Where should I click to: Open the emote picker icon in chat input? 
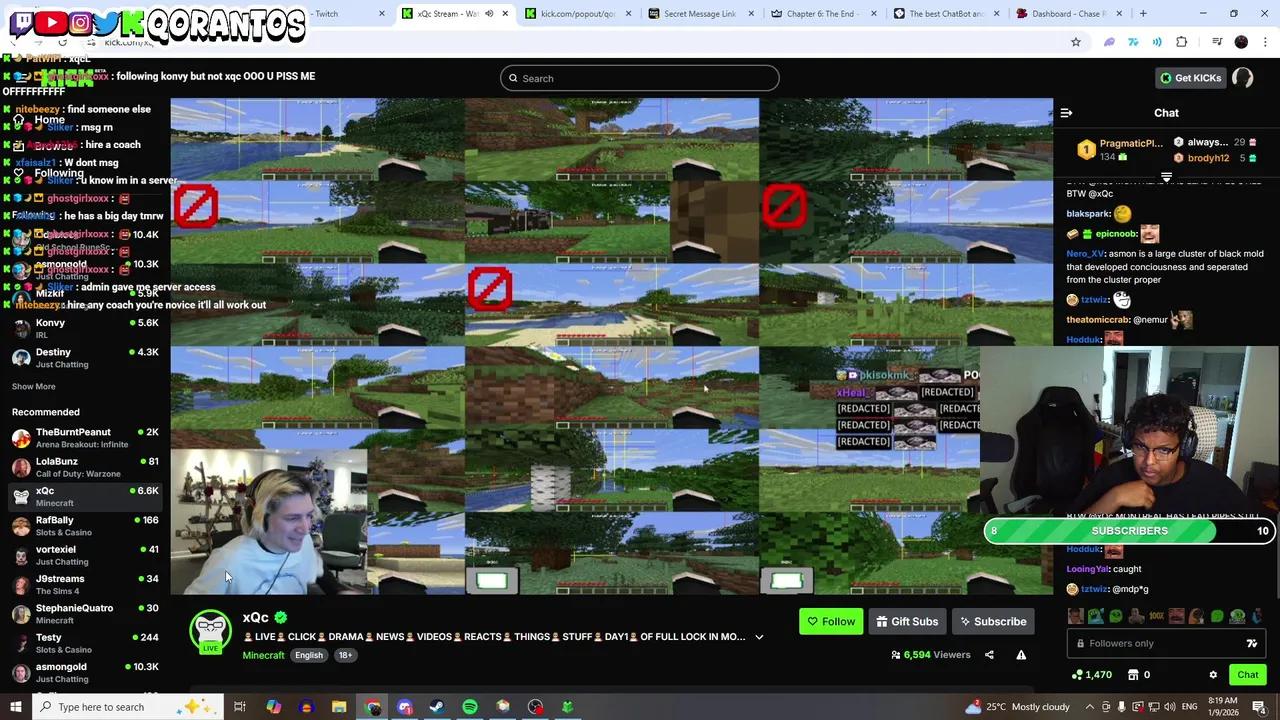1251,644
